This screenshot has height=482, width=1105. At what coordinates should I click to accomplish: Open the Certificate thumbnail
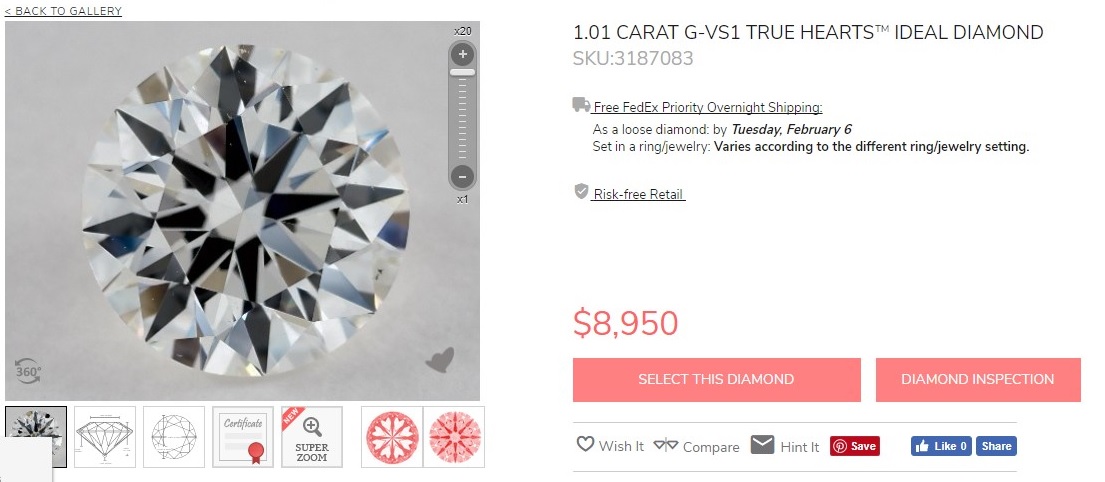[243, 436]
